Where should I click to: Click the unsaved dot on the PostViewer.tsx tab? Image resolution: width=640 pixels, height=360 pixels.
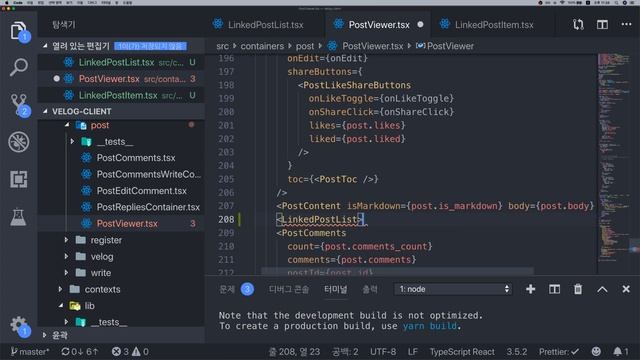420,24
